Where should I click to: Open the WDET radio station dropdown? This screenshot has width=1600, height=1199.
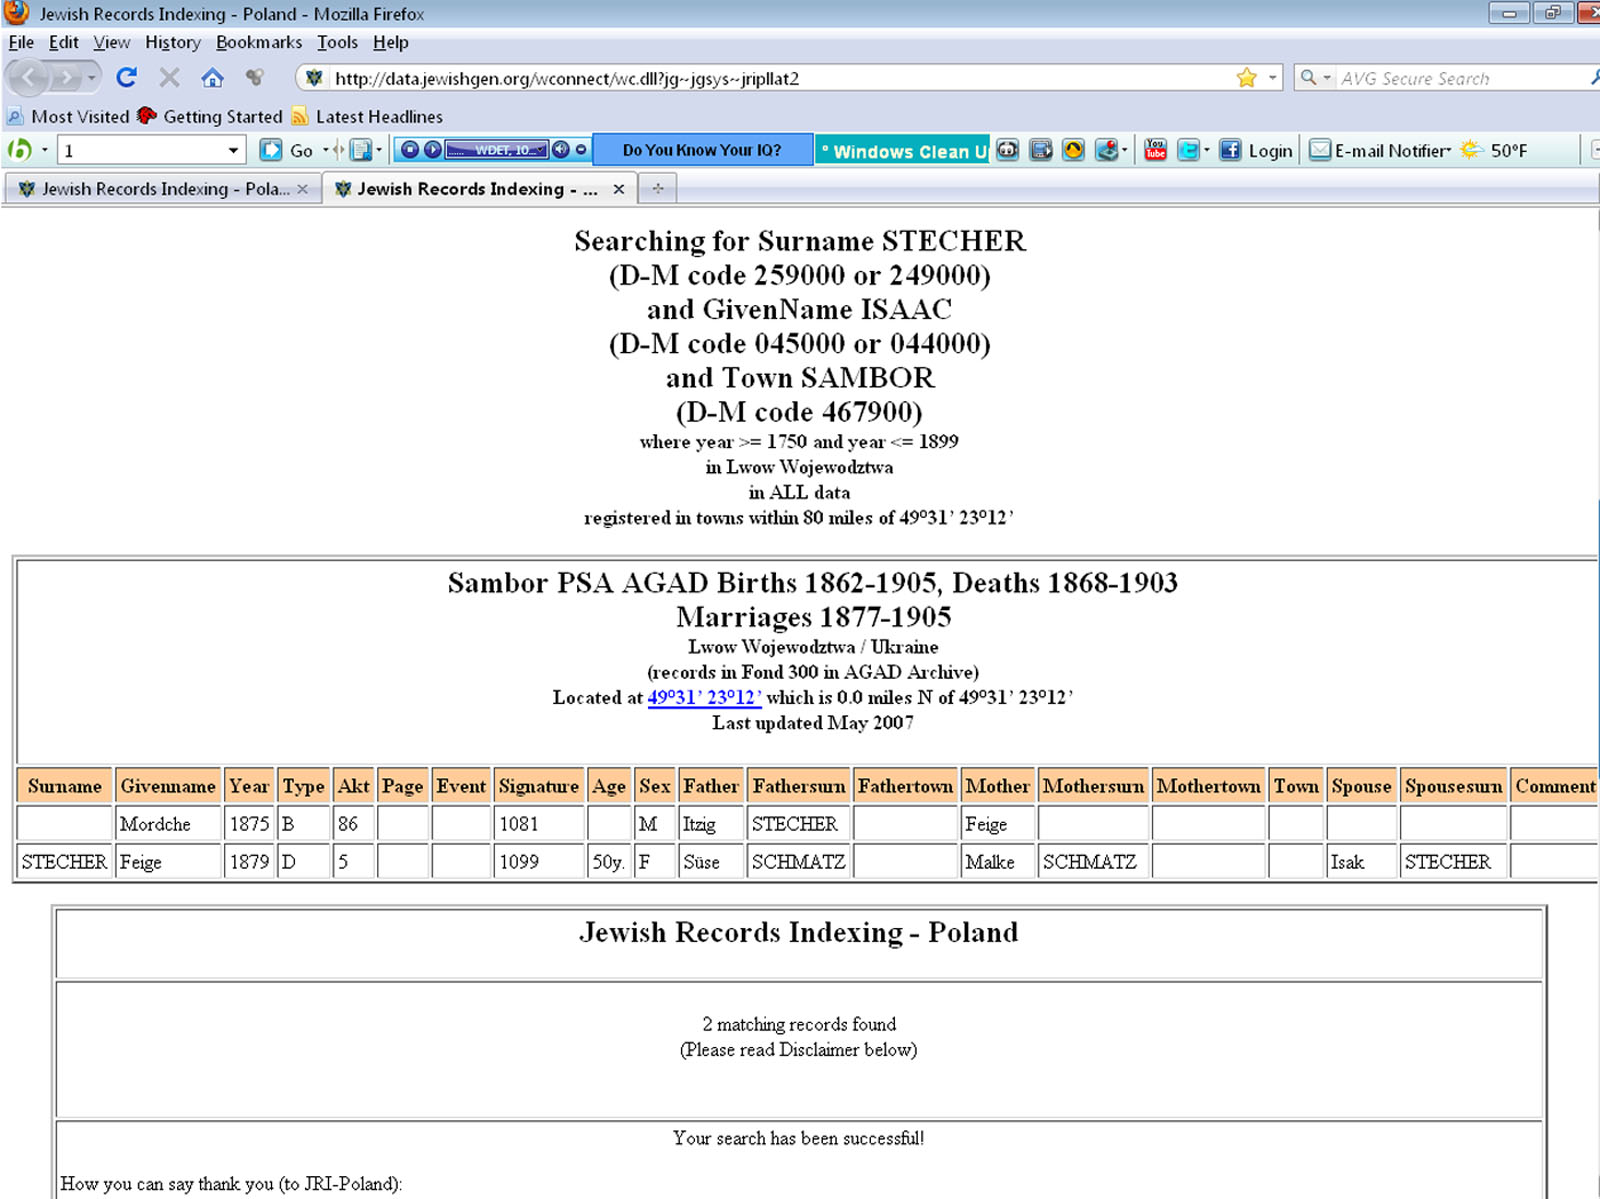(497, 150)
